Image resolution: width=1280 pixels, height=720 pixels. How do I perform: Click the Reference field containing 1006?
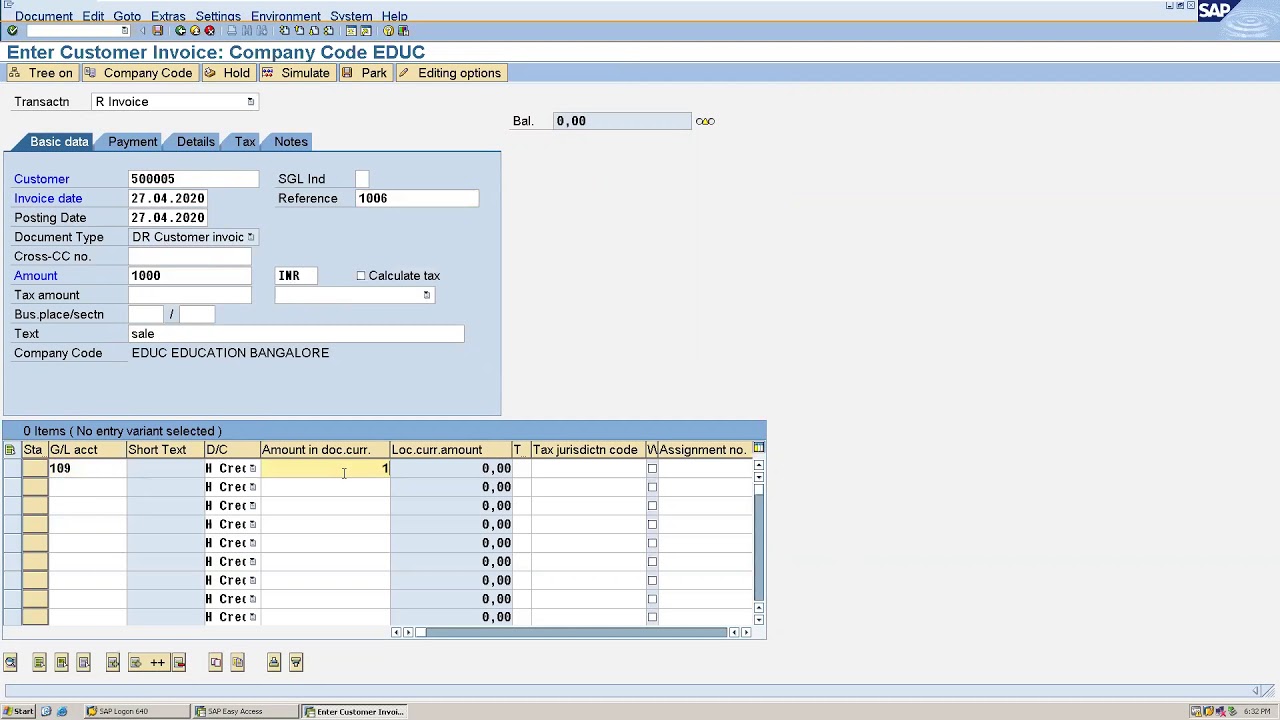pos(417,198)
